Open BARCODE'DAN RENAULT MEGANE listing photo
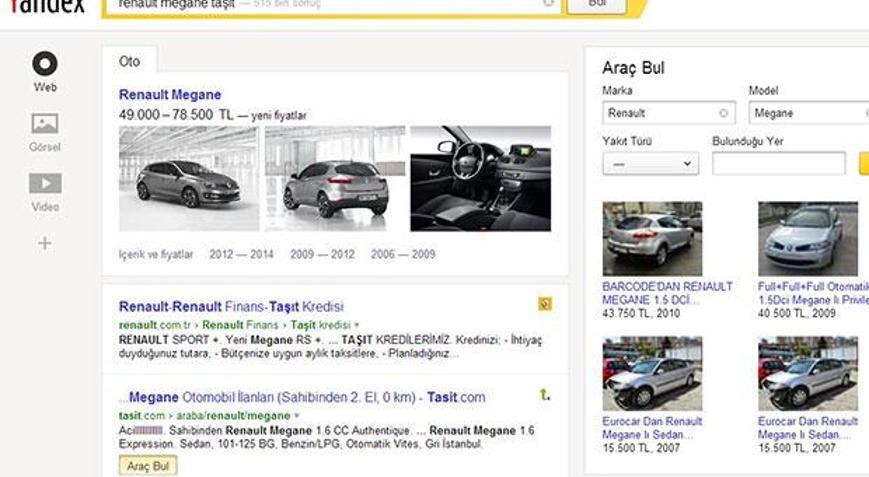The width and height of the screenshot is (869, 477). [652, 238]
